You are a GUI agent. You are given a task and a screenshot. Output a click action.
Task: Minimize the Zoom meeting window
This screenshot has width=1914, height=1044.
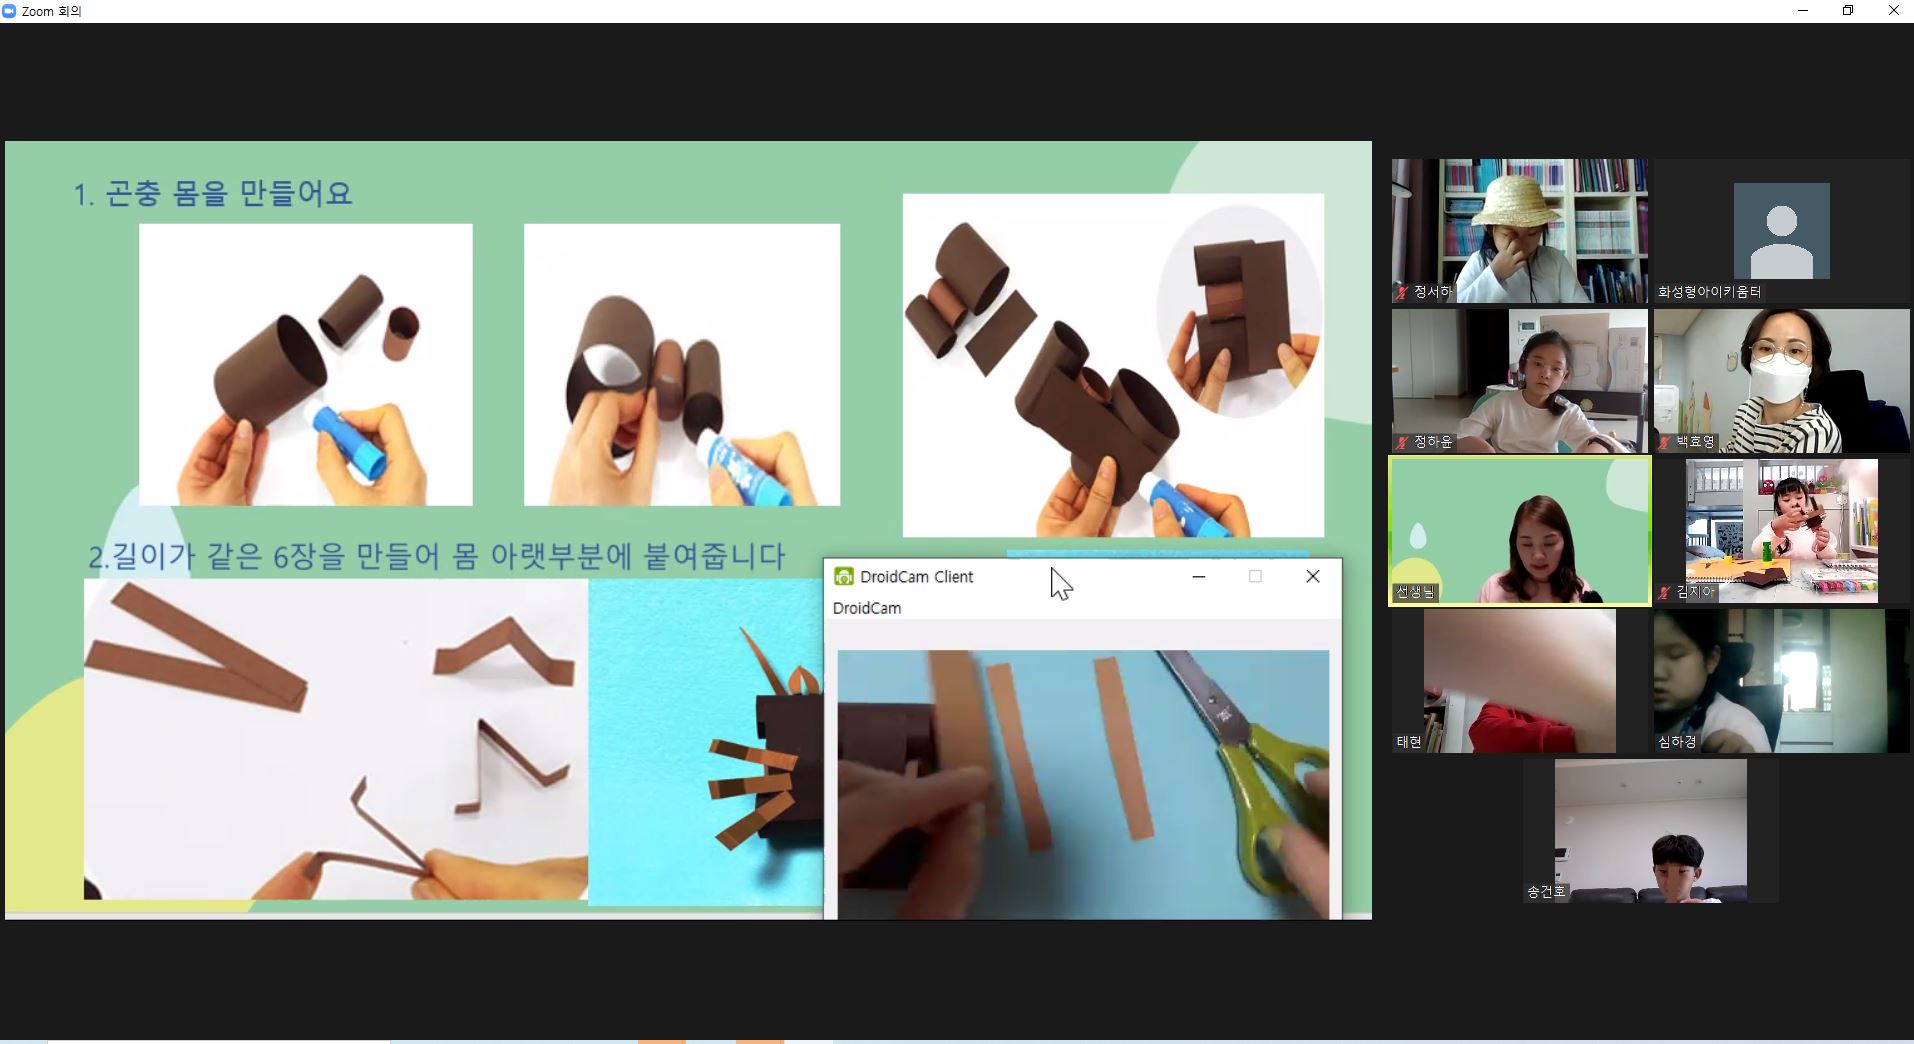pos(1803,11)
